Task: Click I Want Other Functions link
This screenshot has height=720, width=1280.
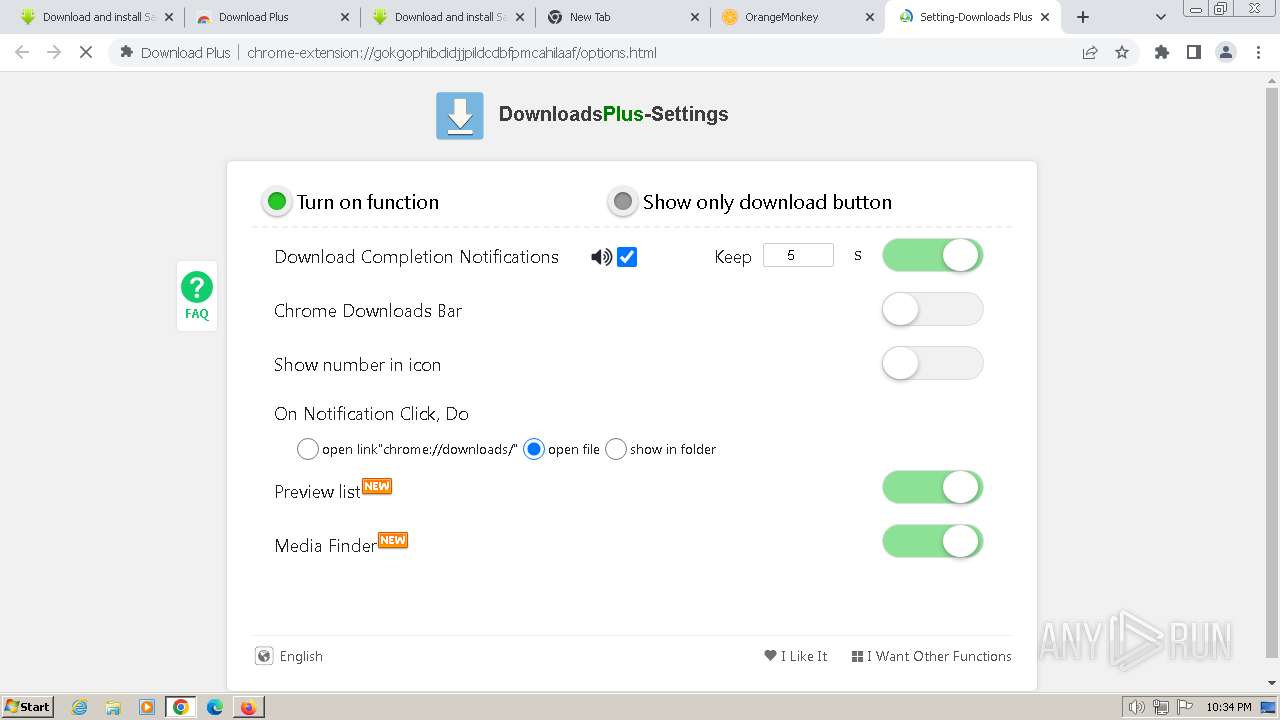Action: click(939, 656)
